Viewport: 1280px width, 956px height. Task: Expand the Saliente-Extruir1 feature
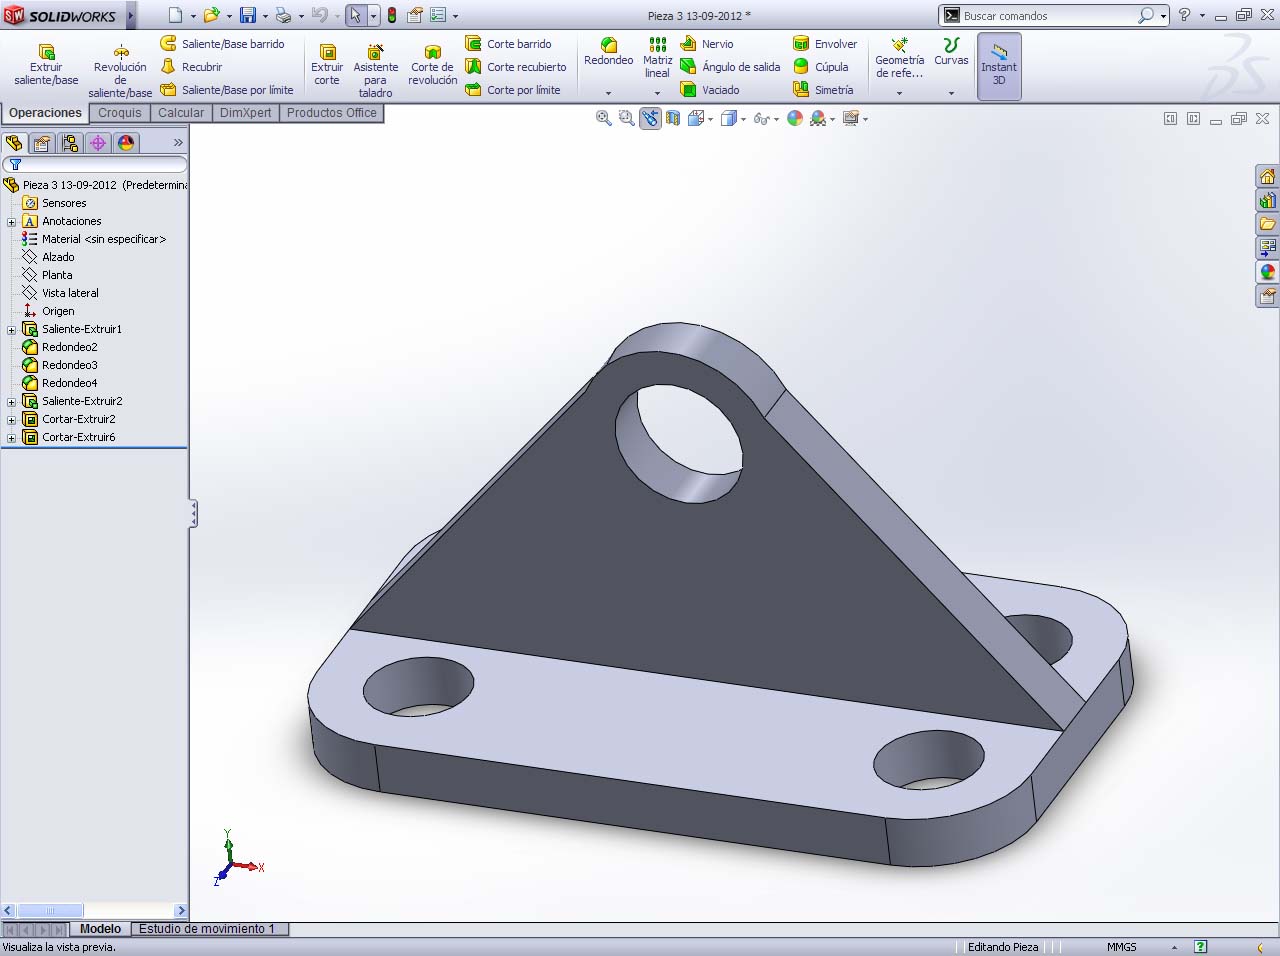pyautogui.click(x=11, y=330)
